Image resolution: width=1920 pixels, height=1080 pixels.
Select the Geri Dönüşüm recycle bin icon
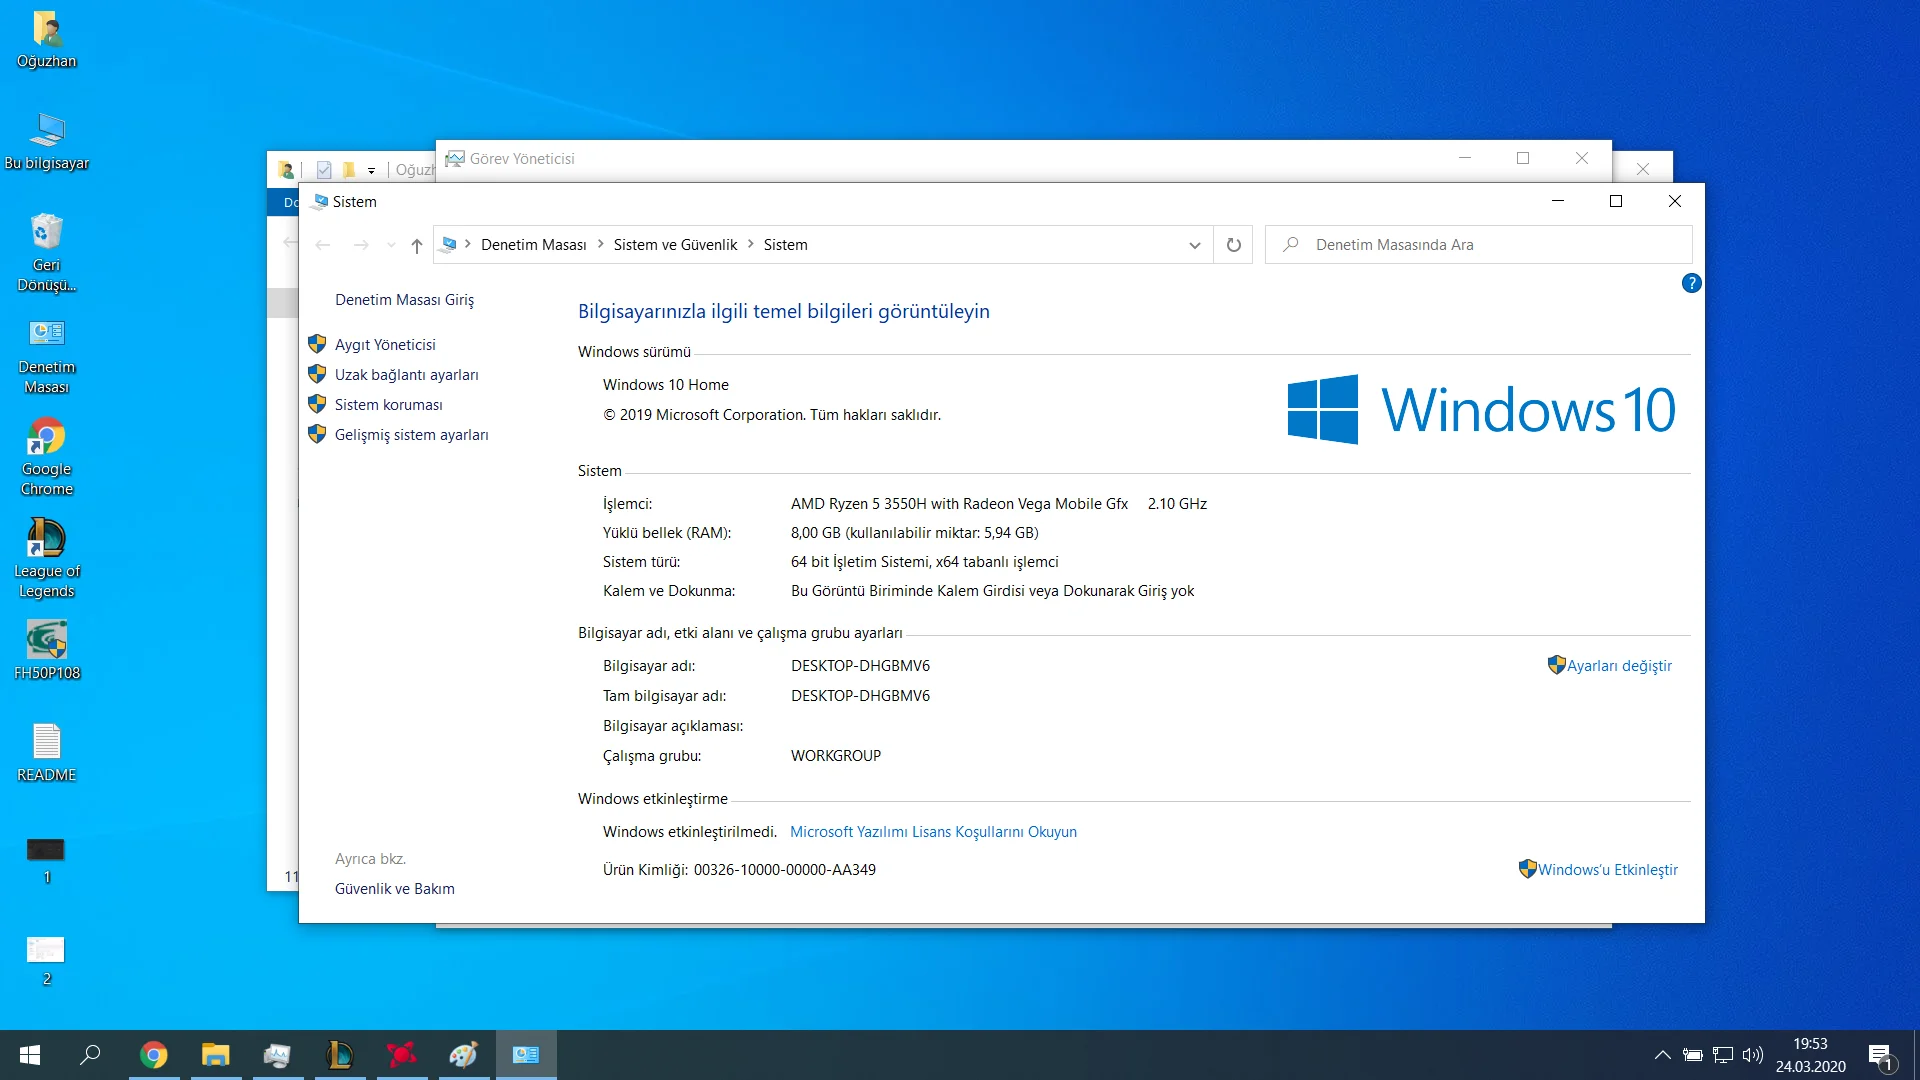pyautogui.click(x=46, y=250)
